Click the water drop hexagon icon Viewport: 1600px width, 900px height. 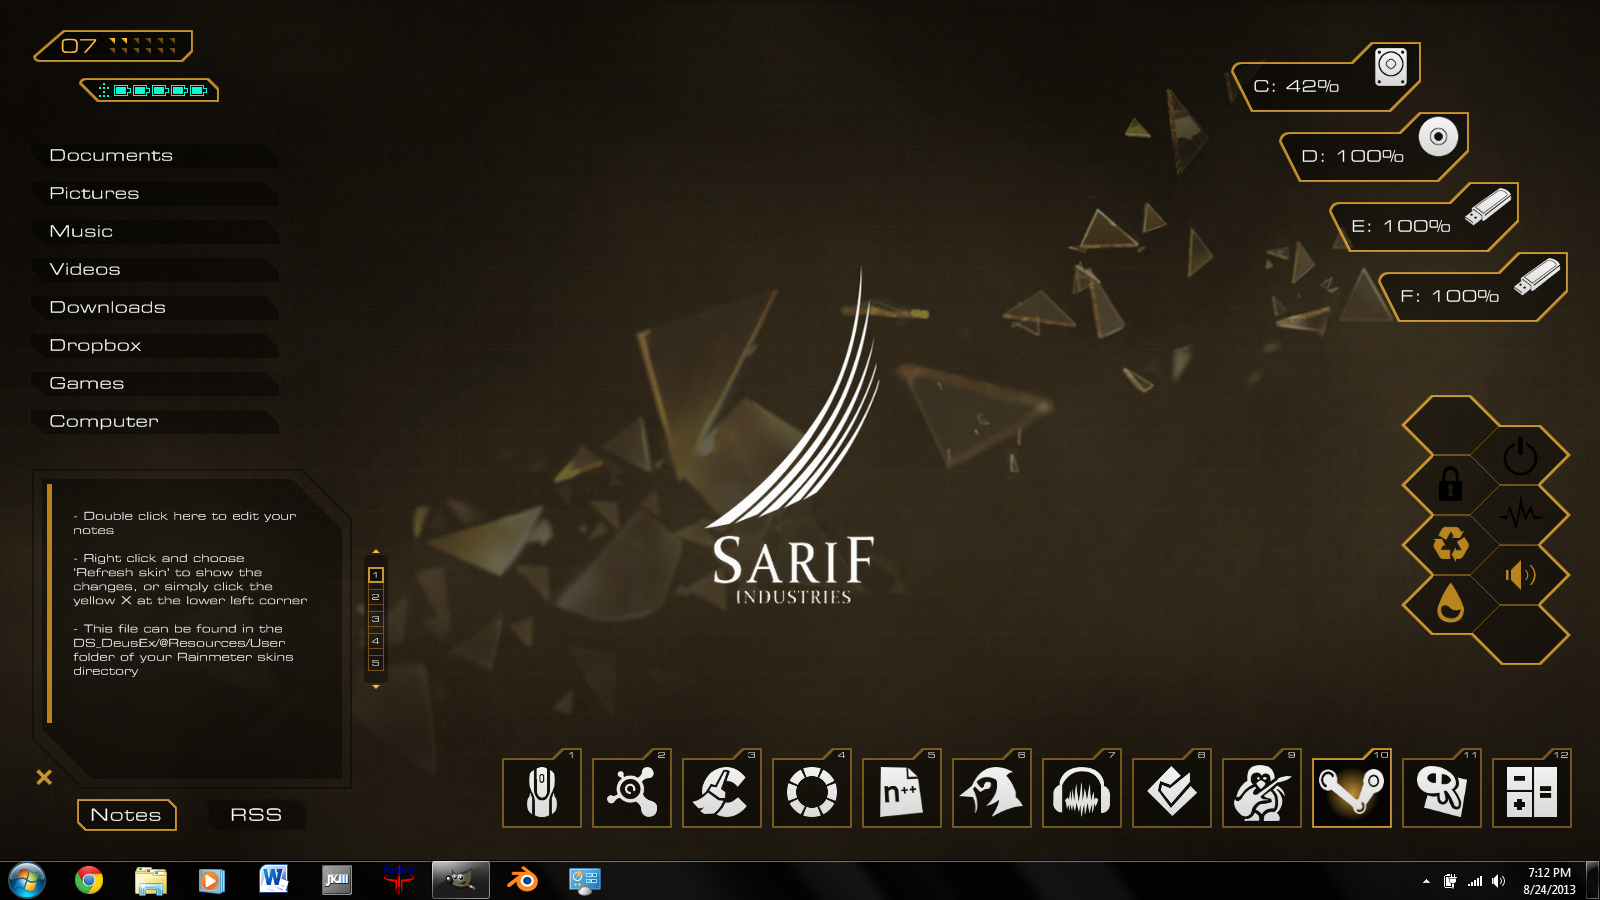[x=1450, y=604]
